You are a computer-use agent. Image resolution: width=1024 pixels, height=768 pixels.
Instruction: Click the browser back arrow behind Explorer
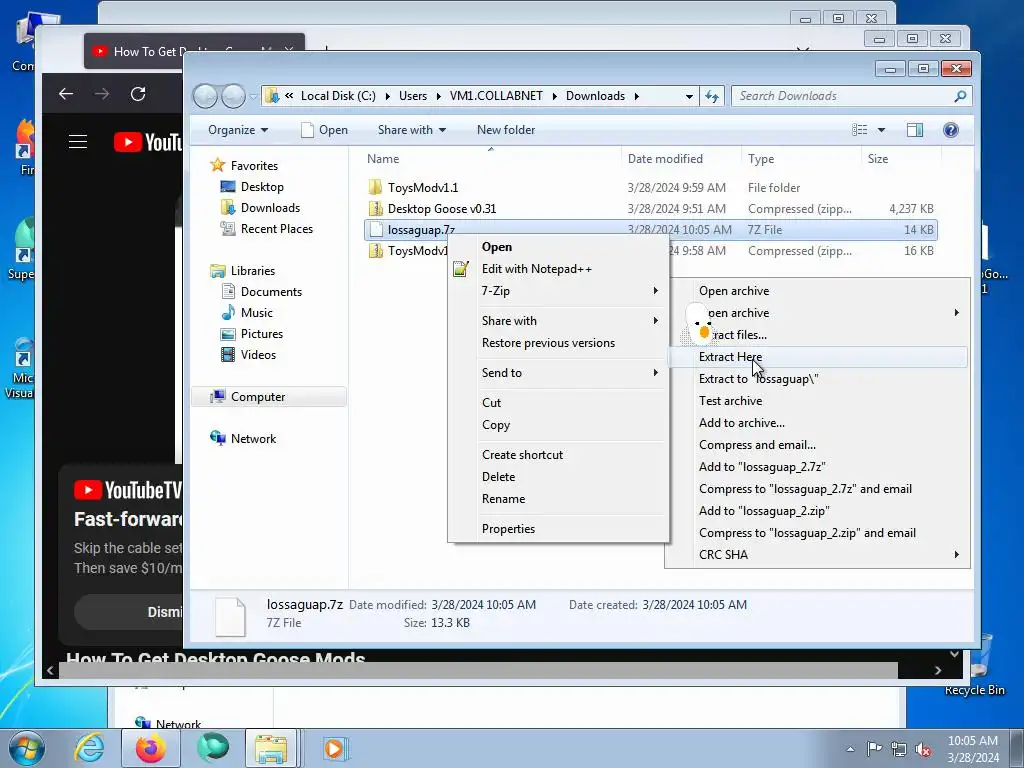(66, 94)
